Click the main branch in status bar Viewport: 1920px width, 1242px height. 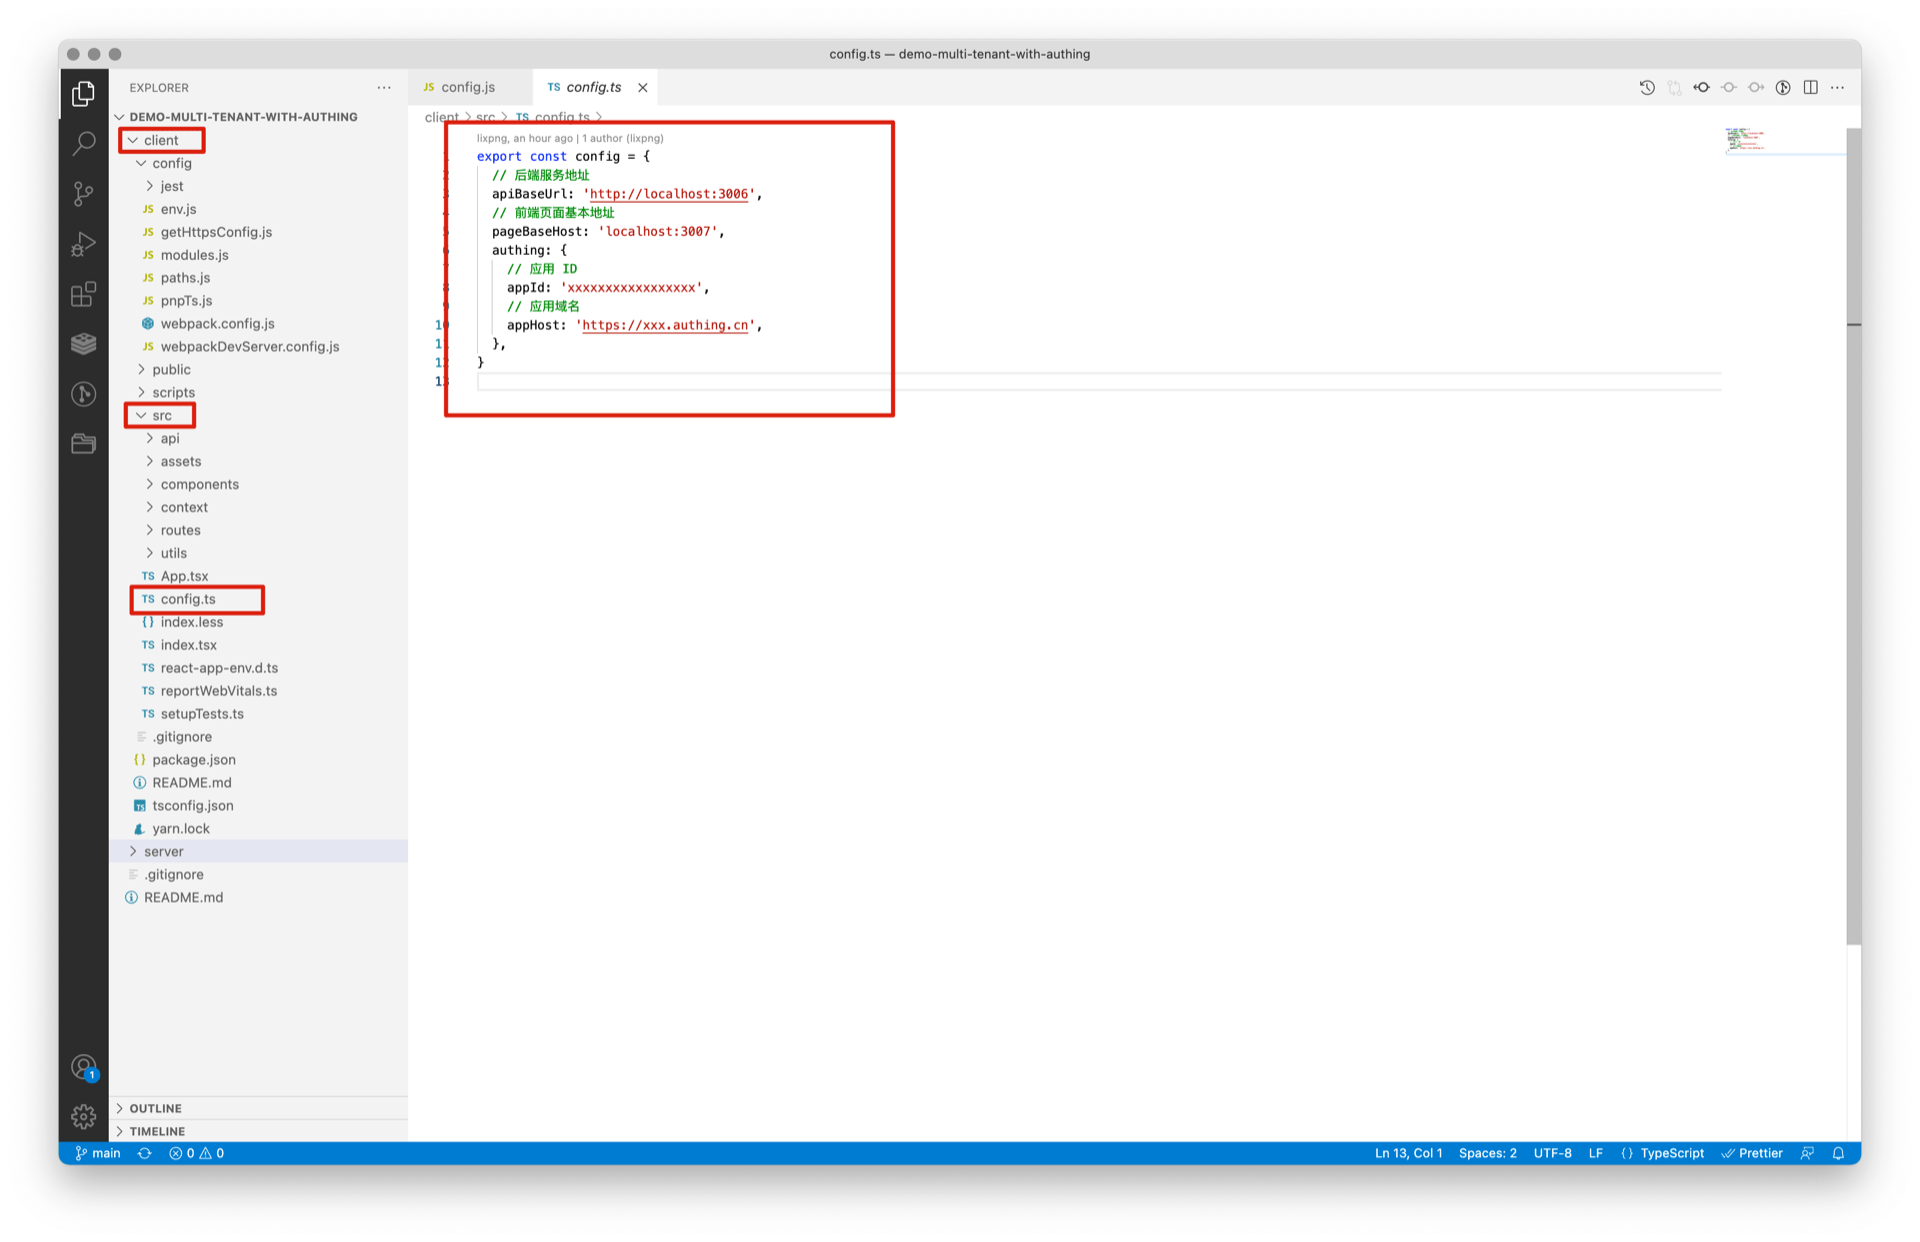[98, 1153]
